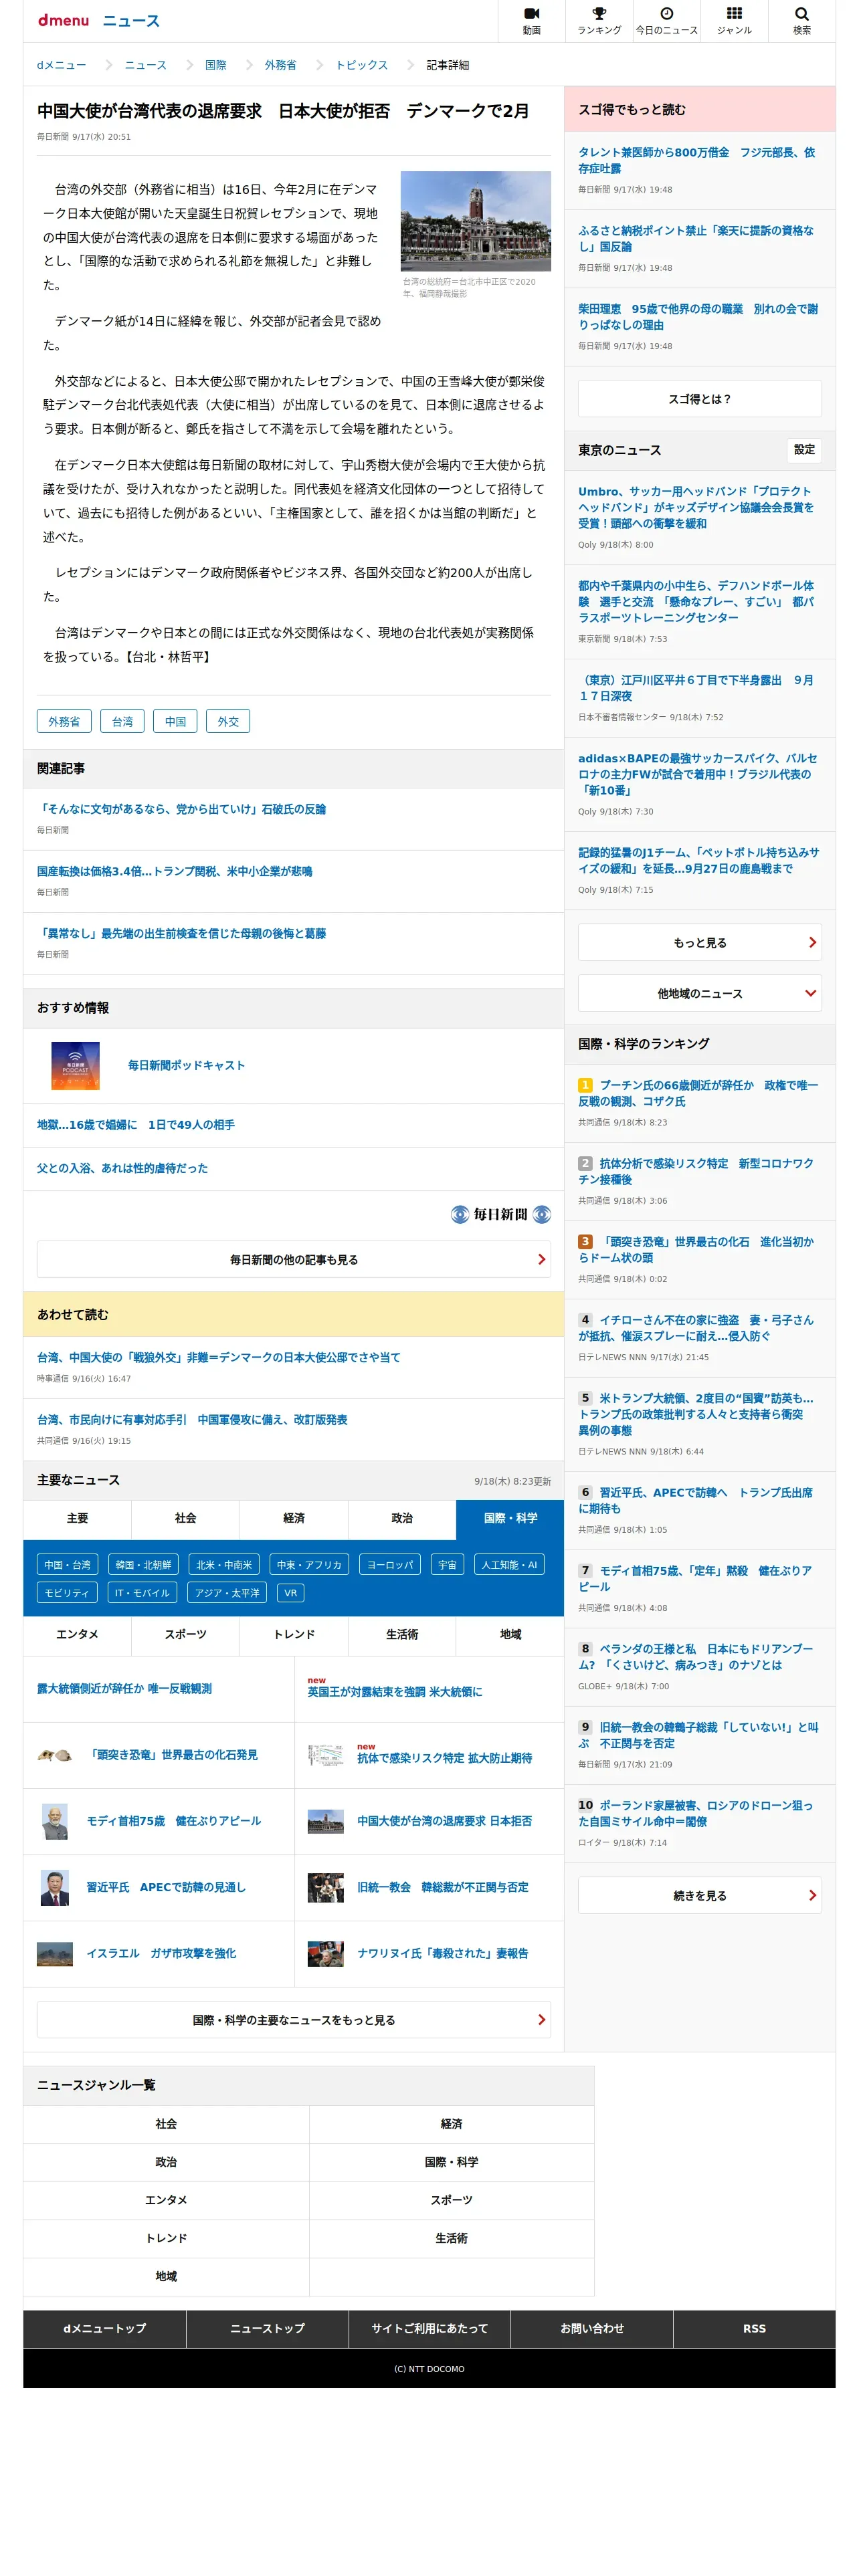
Task: Open スゴ得とは？ button
Action: tap(699, 398)
